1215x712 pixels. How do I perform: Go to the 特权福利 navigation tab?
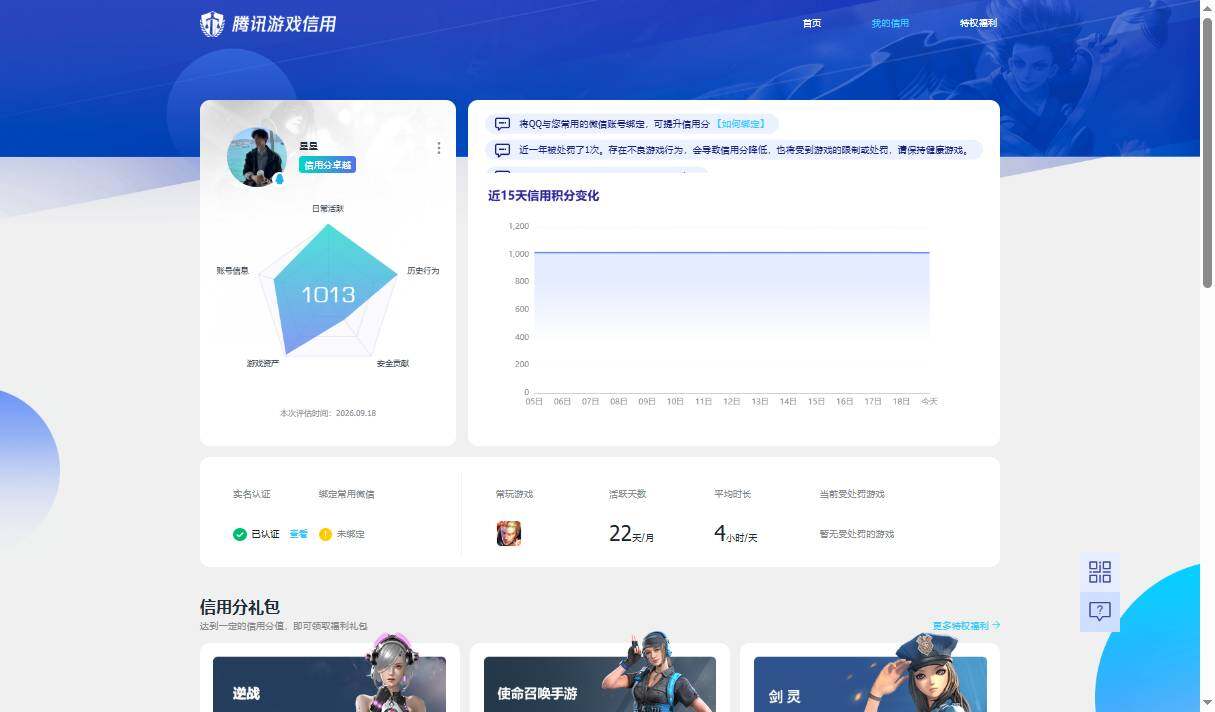[x=978, y=23]
